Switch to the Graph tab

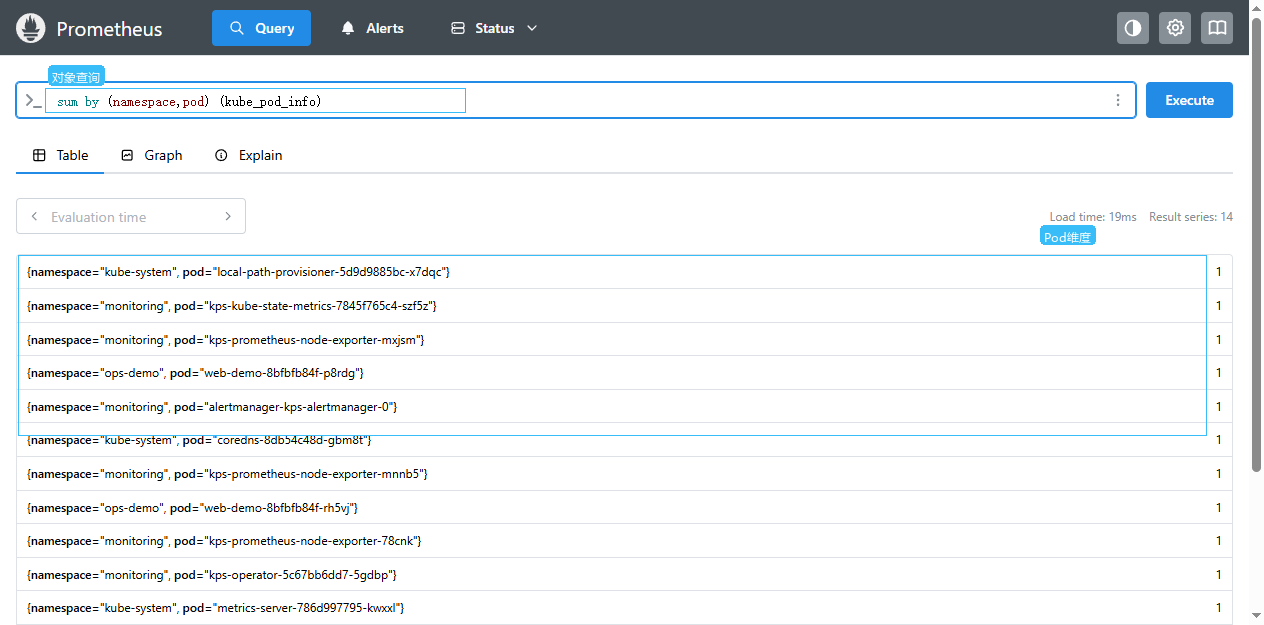click(x=151, y=155)
